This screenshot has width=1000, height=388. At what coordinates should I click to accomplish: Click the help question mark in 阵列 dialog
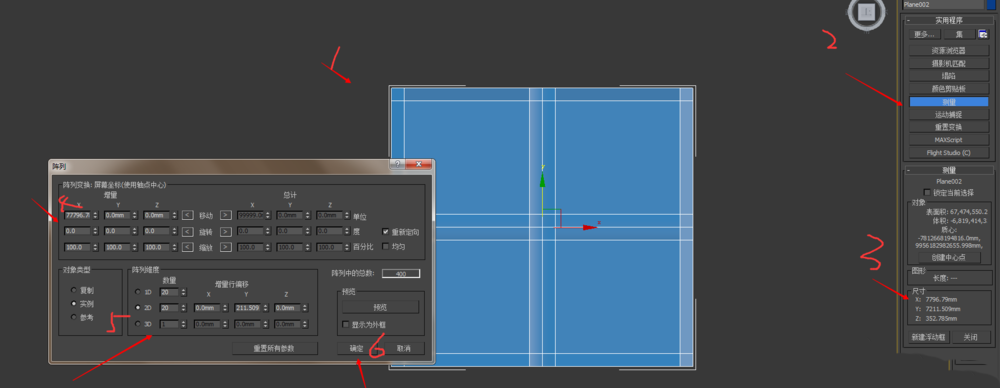pyautogui.click(x=397, y=165)
